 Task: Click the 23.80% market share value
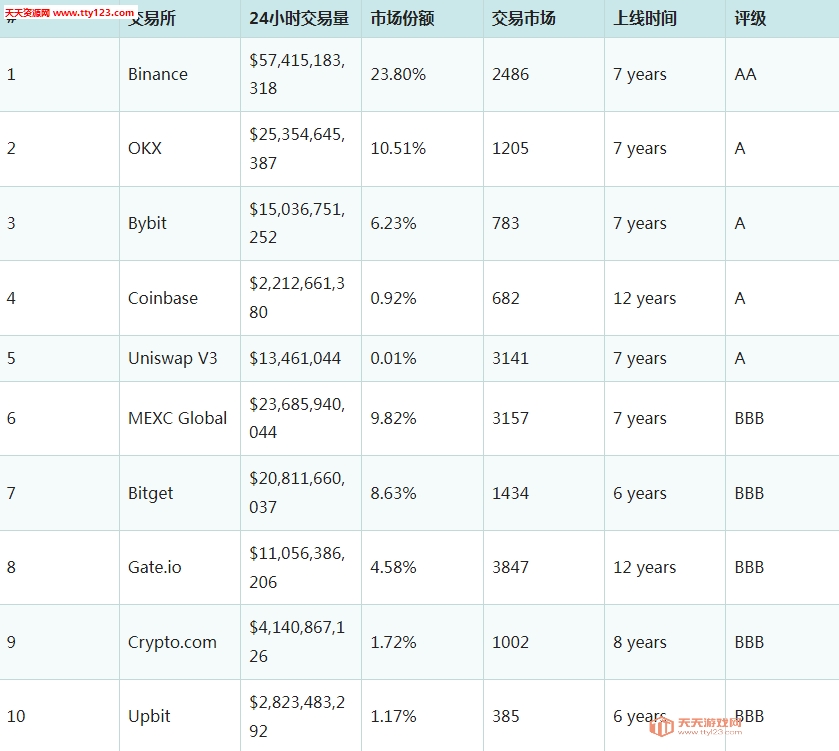398,74
